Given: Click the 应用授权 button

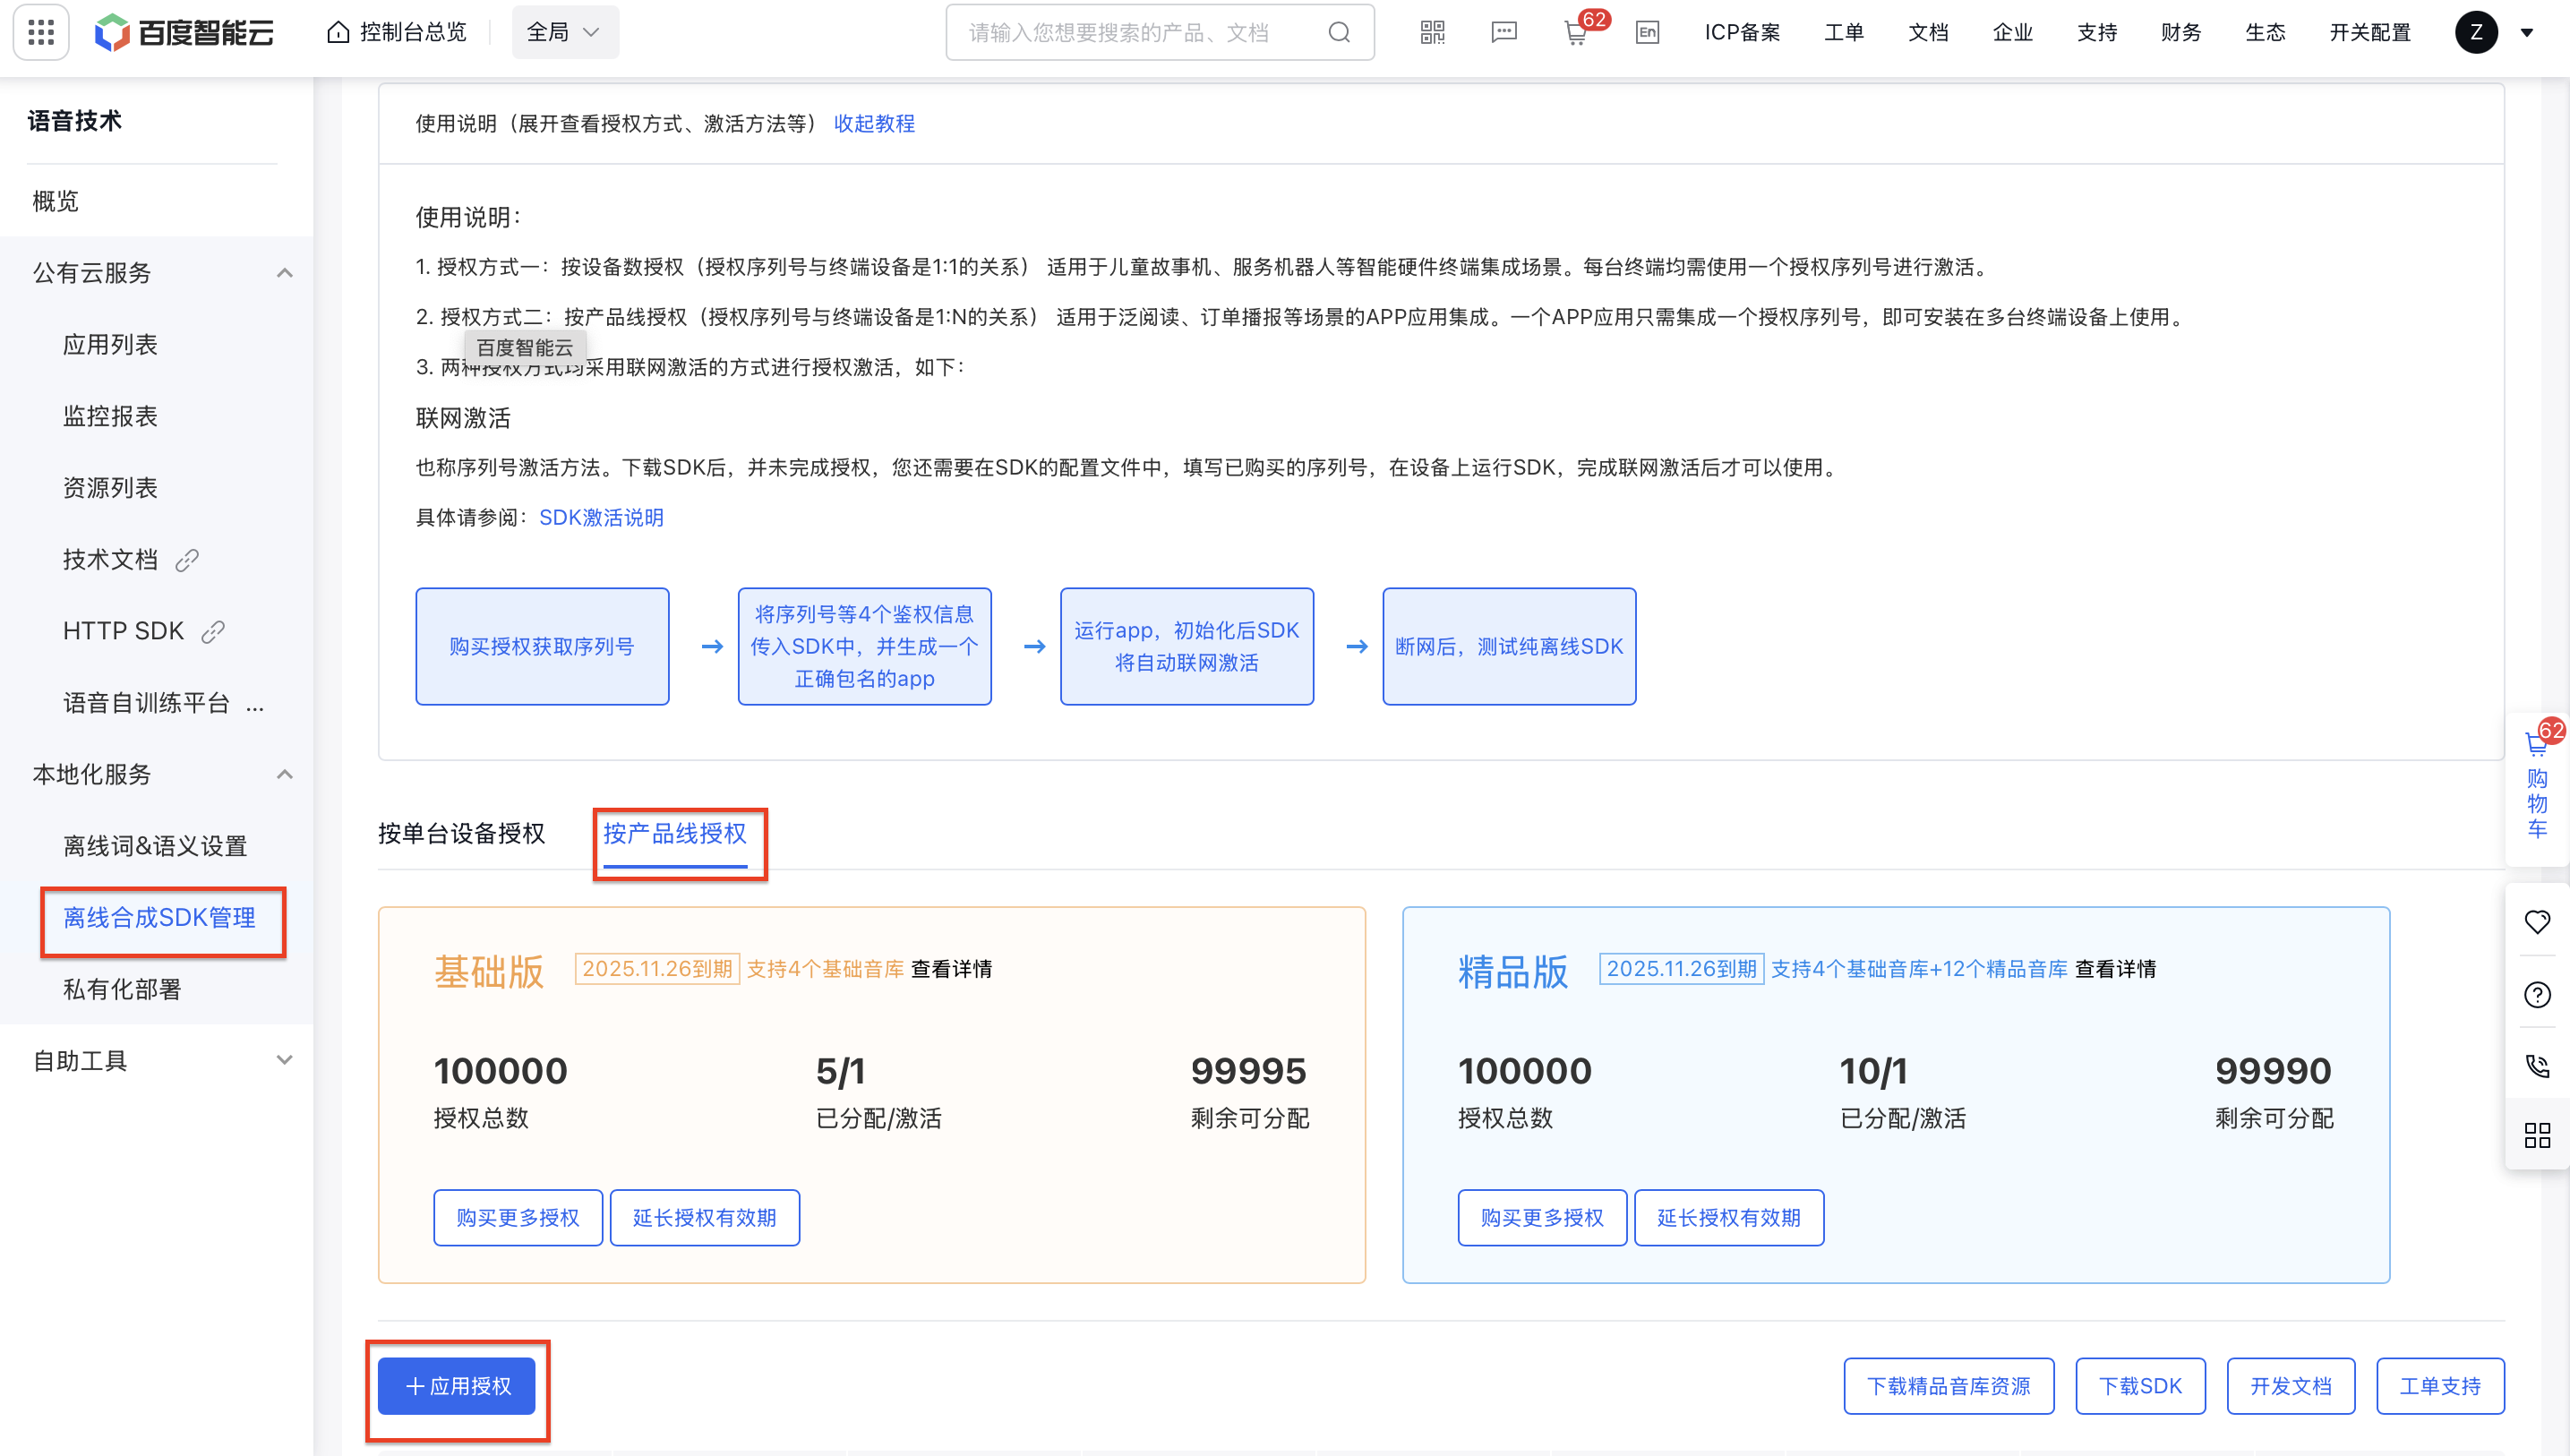Looking at the screenshot, I should (457, 1386).
